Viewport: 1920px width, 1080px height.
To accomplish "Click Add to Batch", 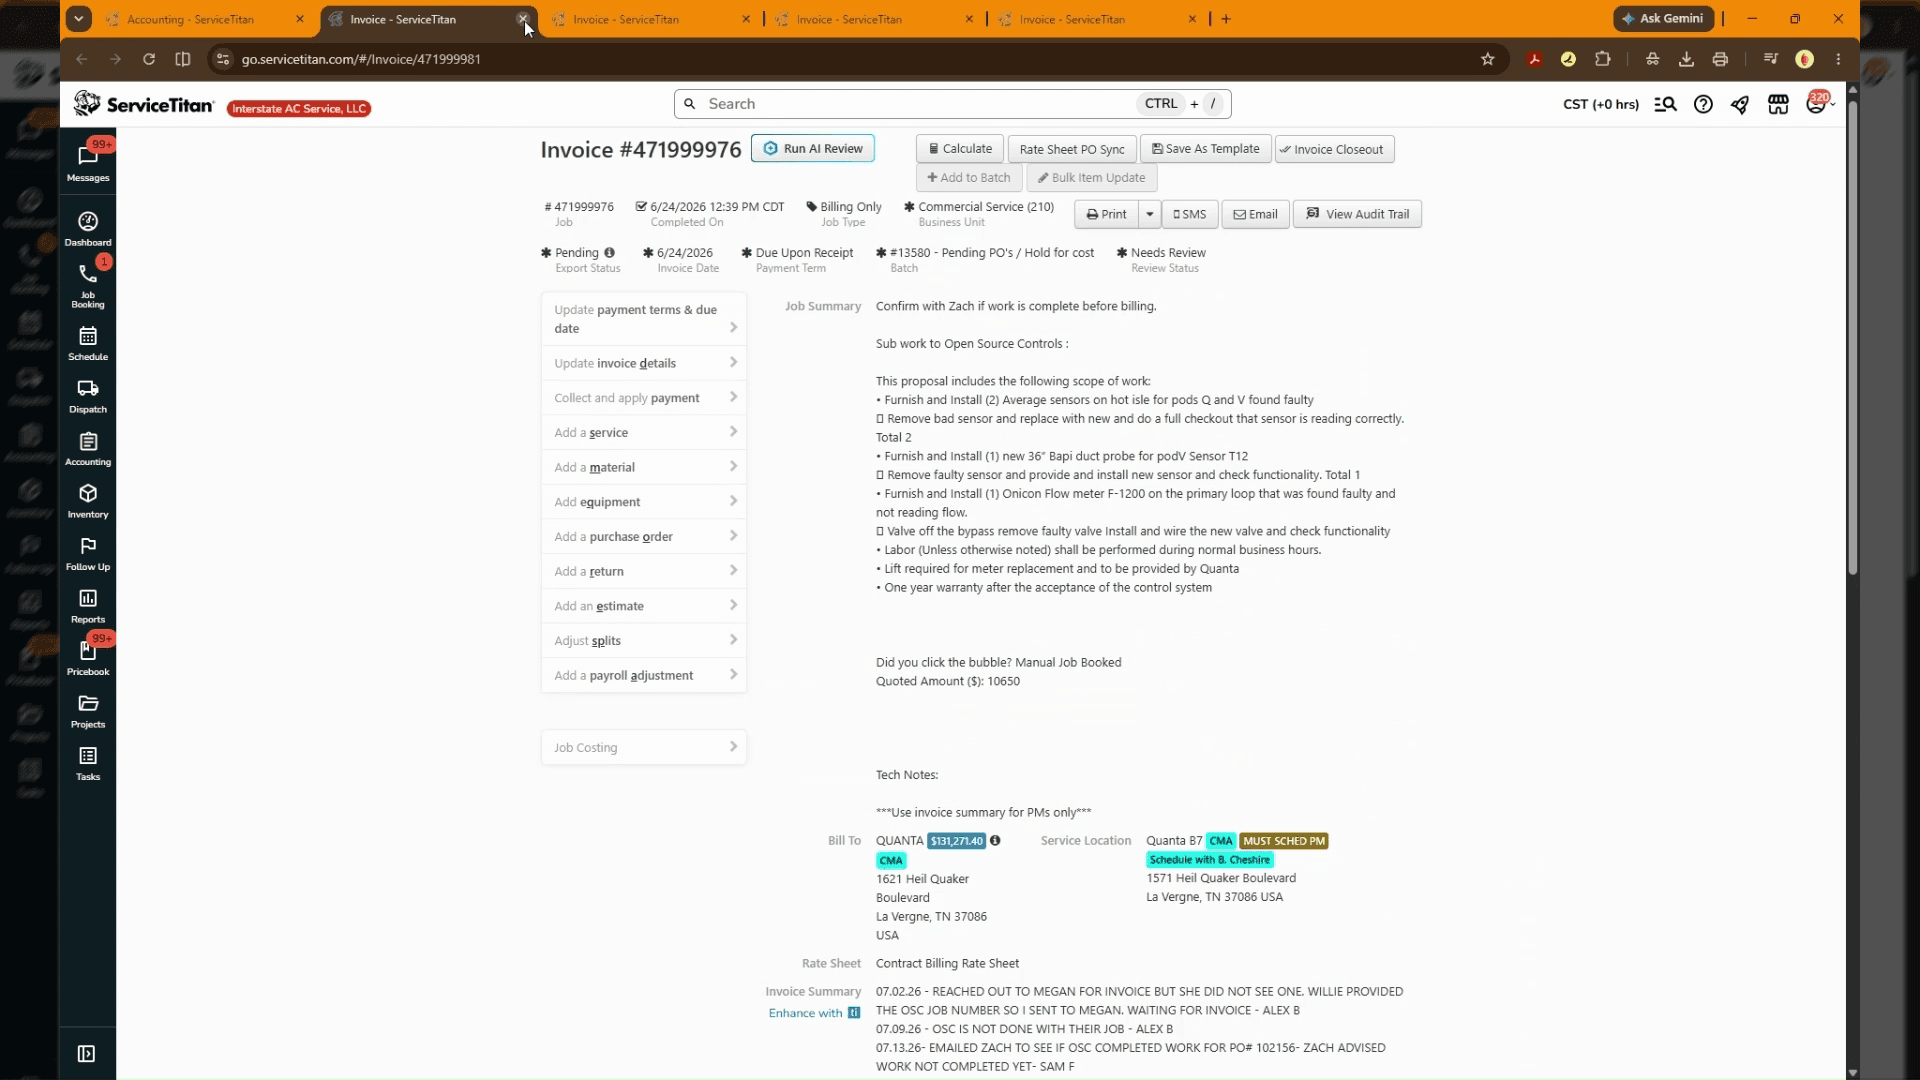I will click(969, 178).
